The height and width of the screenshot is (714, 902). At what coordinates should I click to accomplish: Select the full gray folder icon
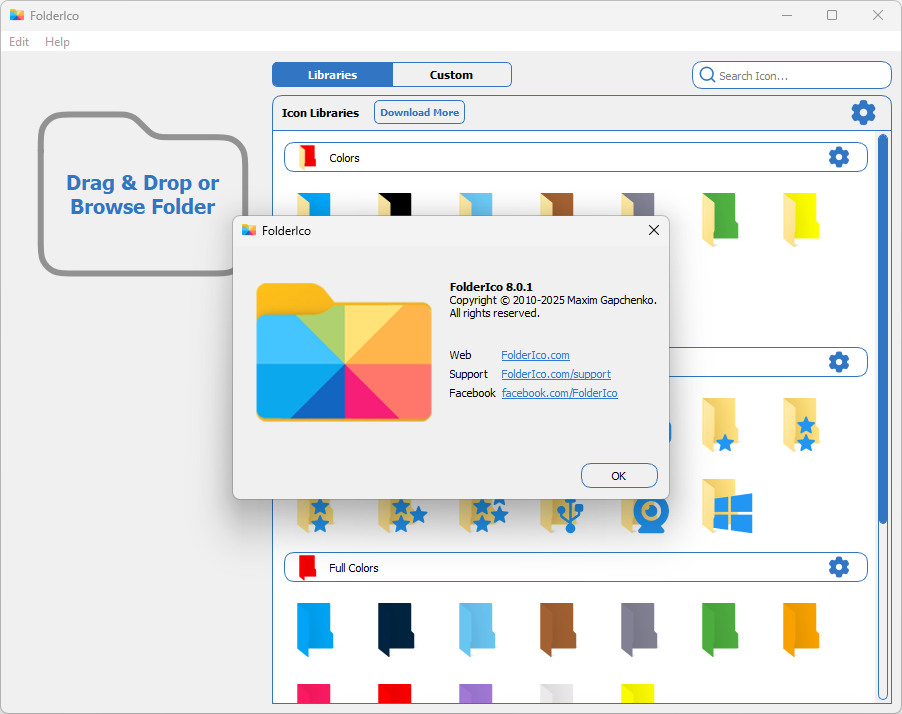pyautogui.click(x=639, y=629)
